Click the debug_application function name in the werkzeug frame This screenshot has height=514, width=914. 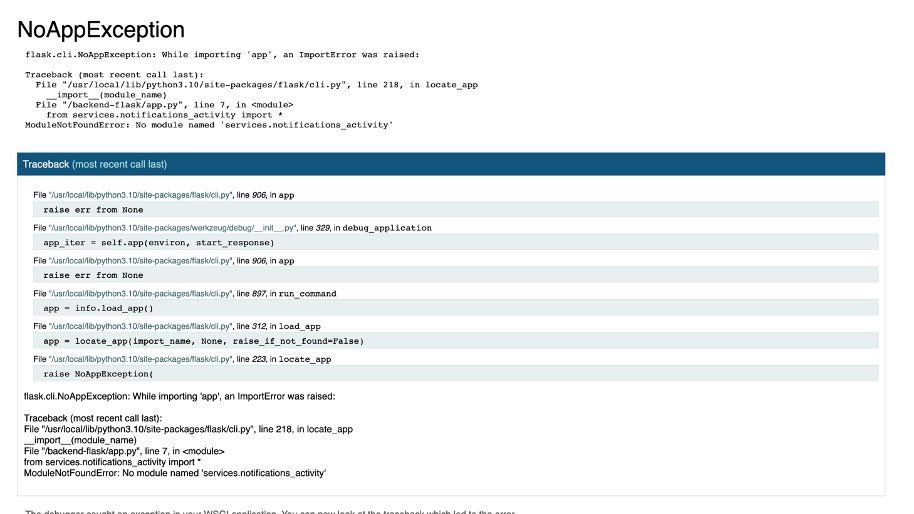pyautogui.click(x=387, y=228)
